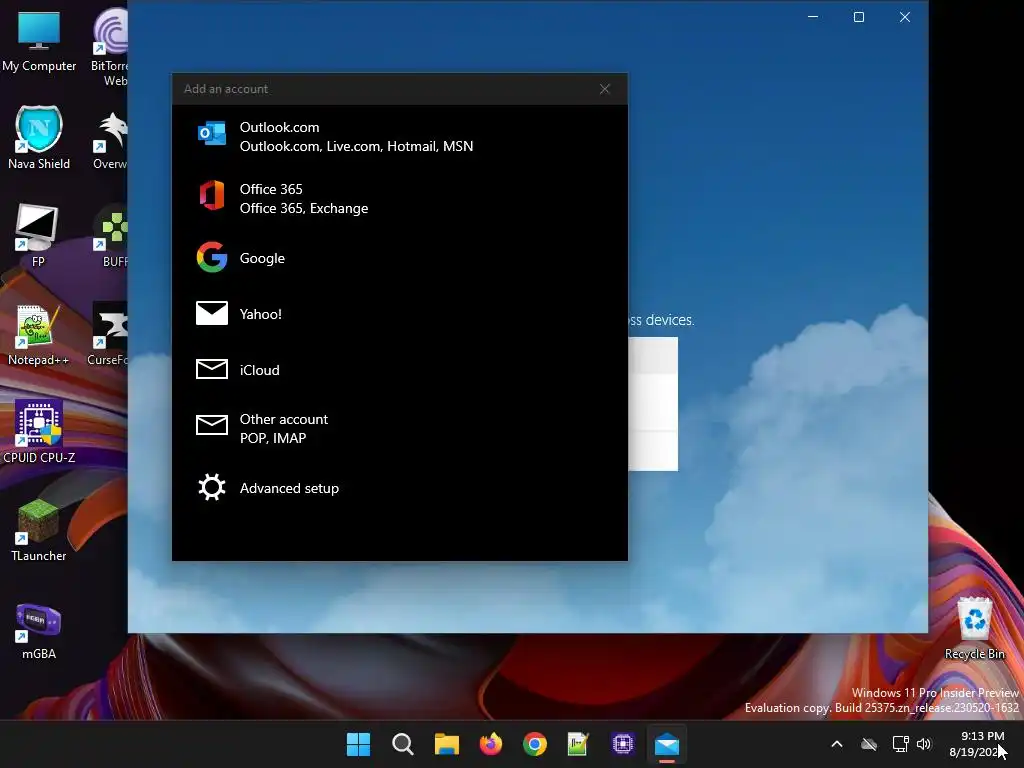Expand the hidden system tray icons
Screen dimensions: 1024x768
pyautogui.click(x=837, y=744)
